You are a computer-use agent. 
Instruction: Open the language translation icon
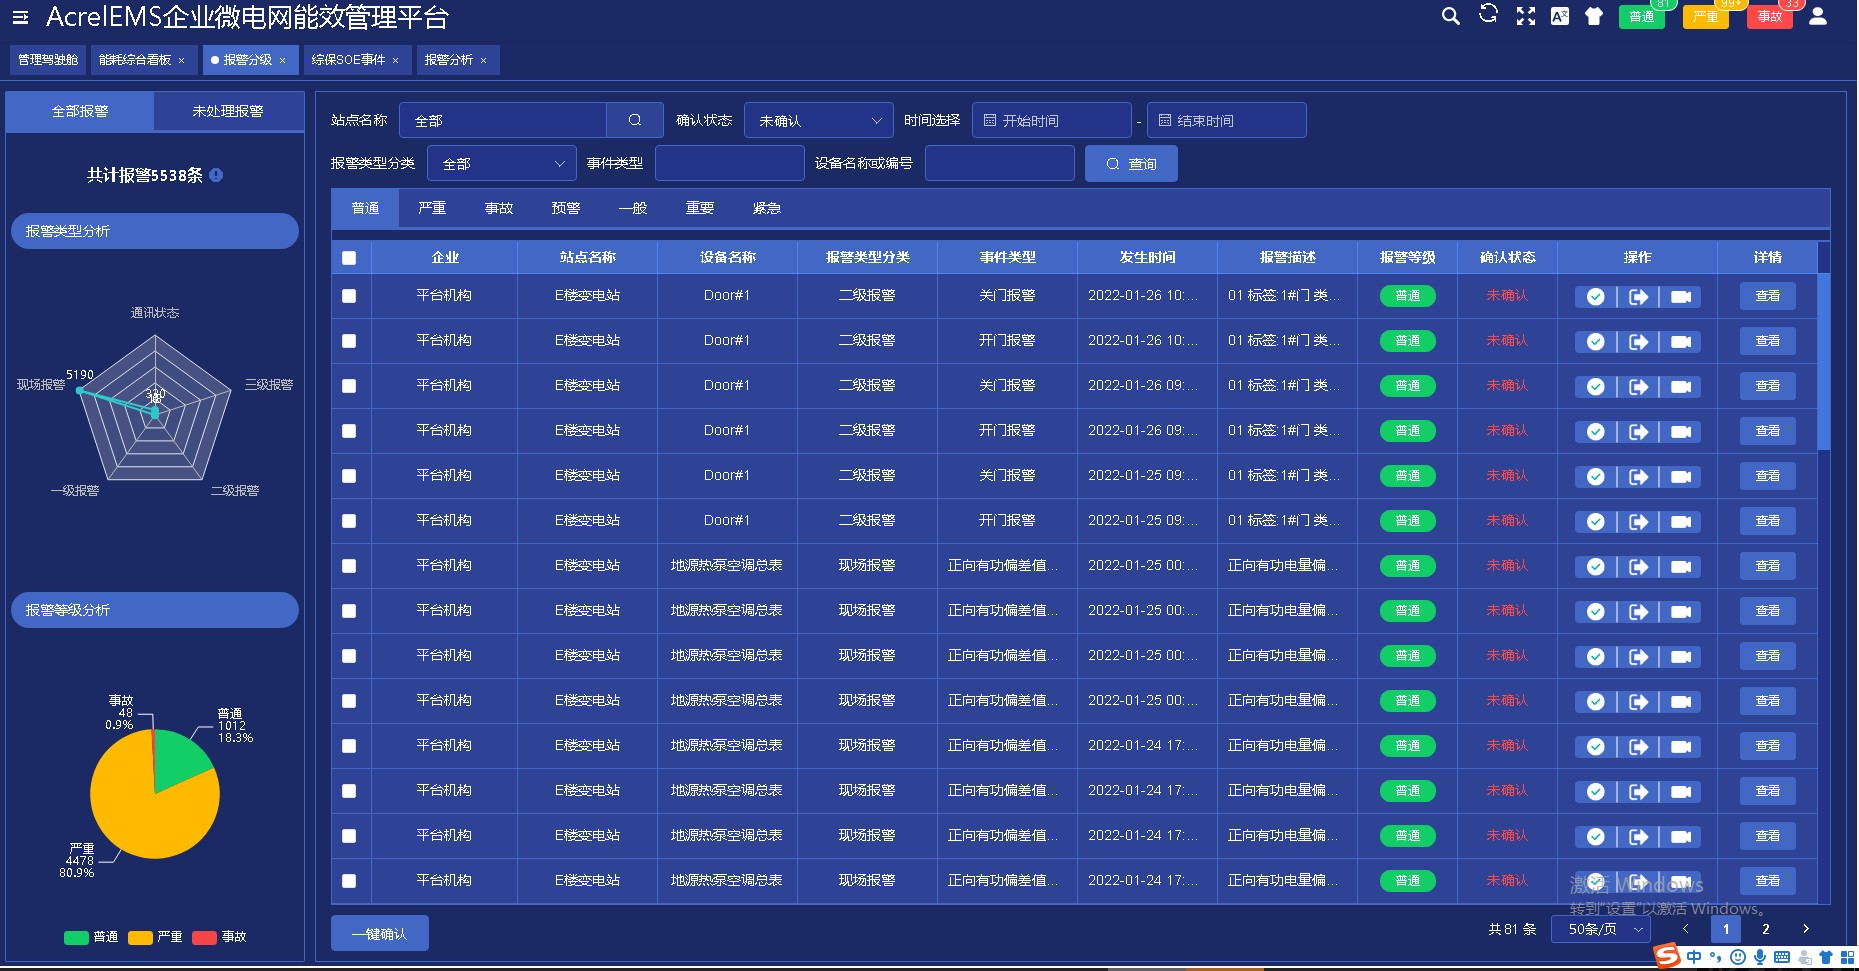(x=1559, y=16)
